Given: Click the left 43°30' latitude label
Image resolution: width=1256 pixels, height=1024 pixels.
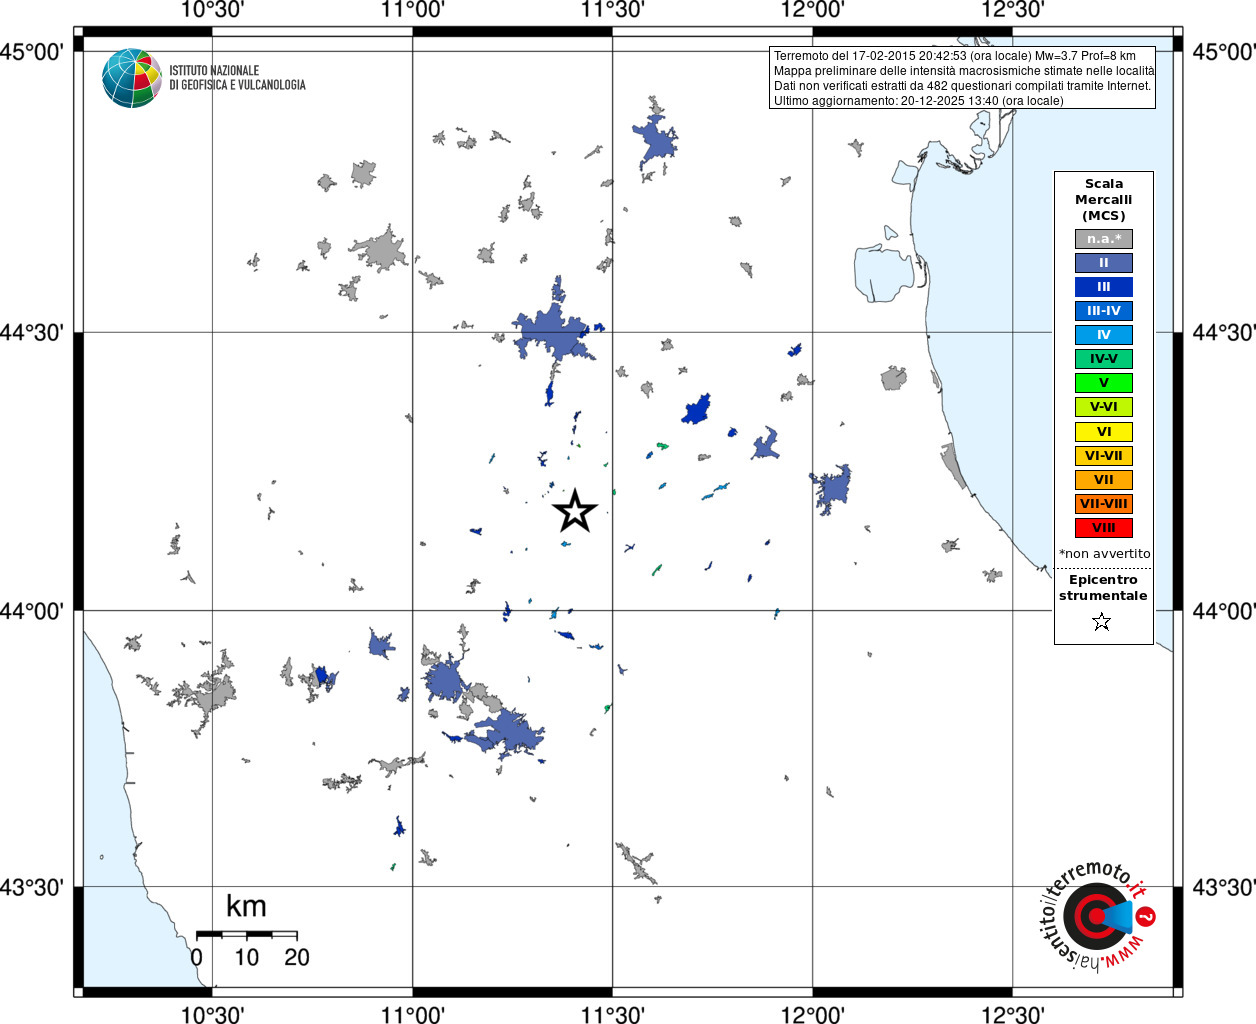Looking at the screenshot, I should tap(32, 887).
